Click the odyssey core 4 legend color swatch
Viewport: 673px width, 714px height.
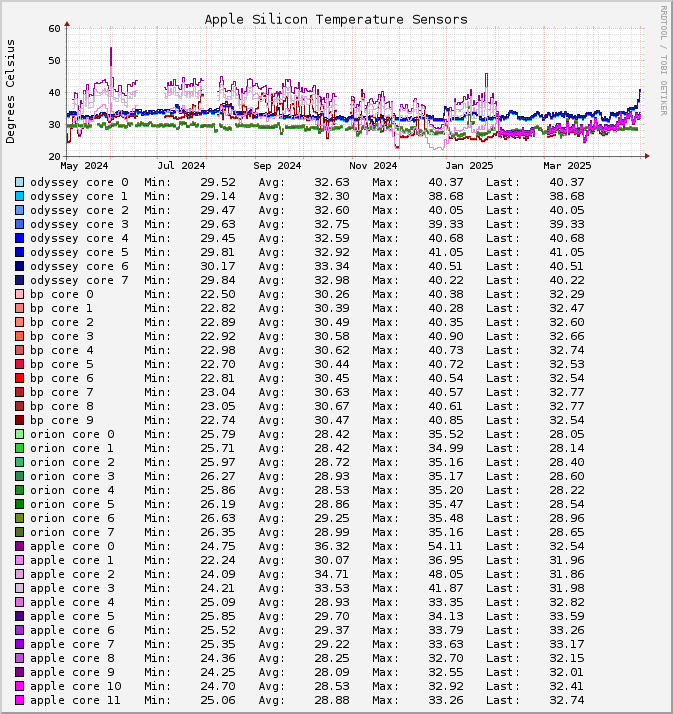point(19,238)
